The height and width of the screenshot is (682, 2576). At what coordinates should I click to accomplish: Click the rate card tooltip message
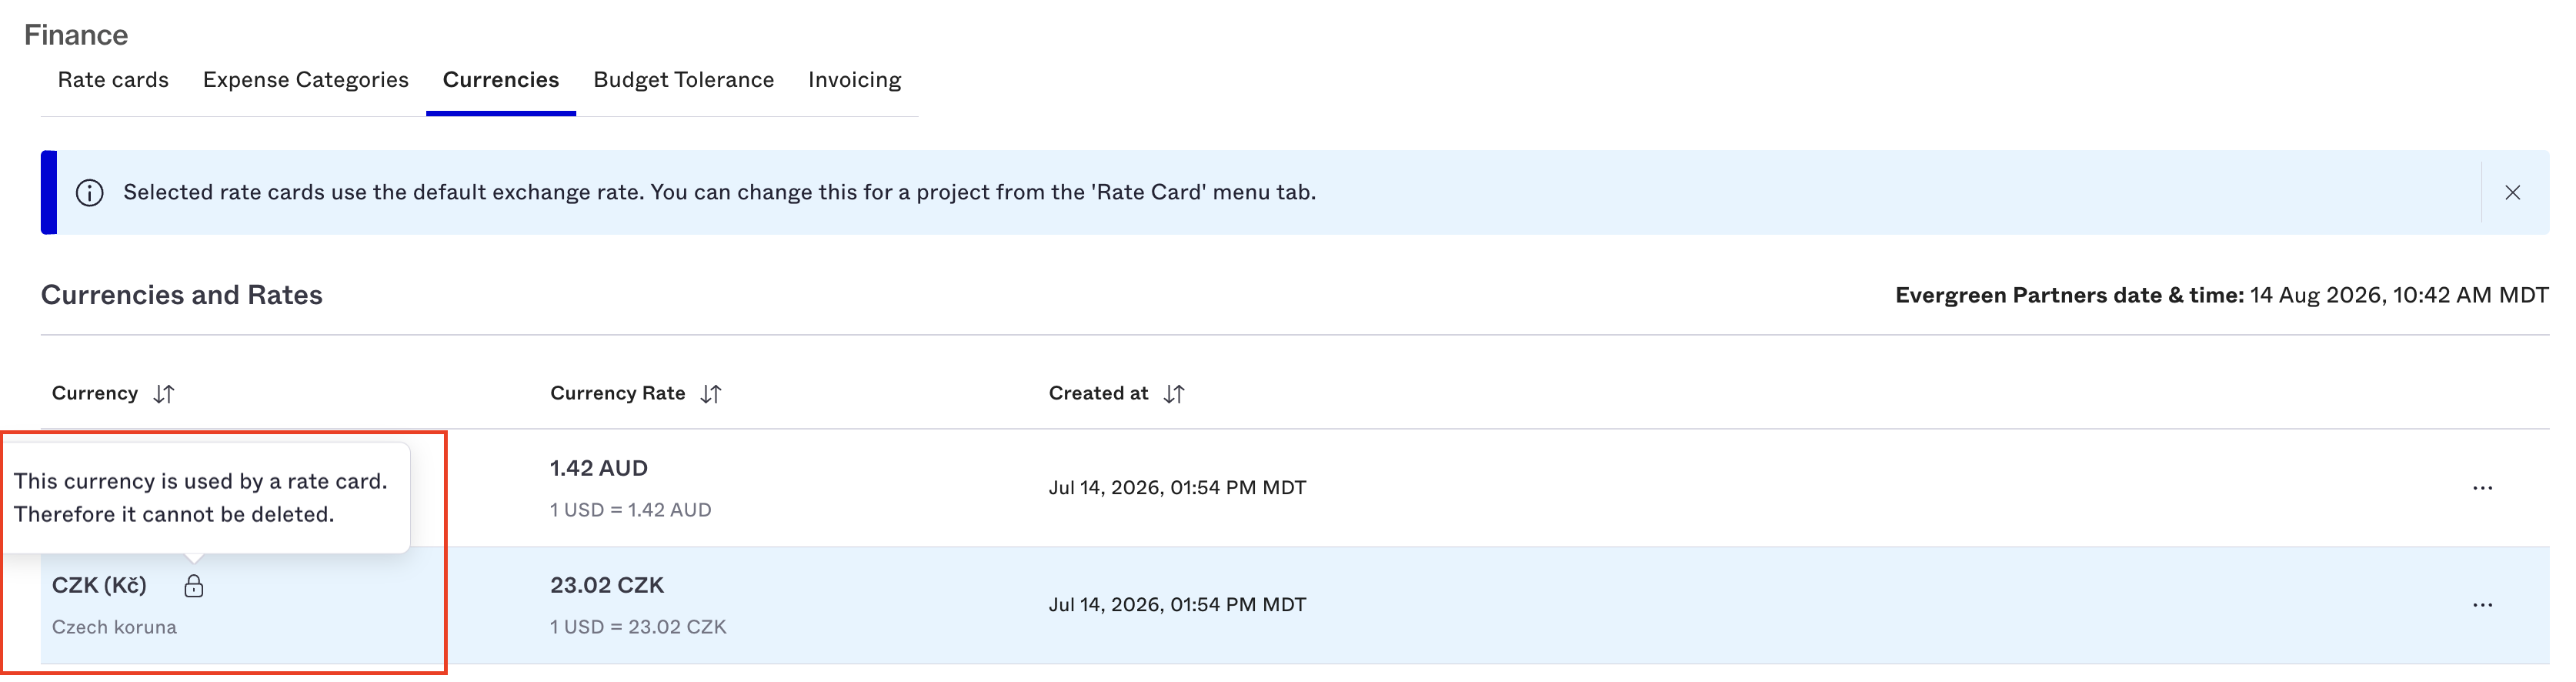coord(200,498)
